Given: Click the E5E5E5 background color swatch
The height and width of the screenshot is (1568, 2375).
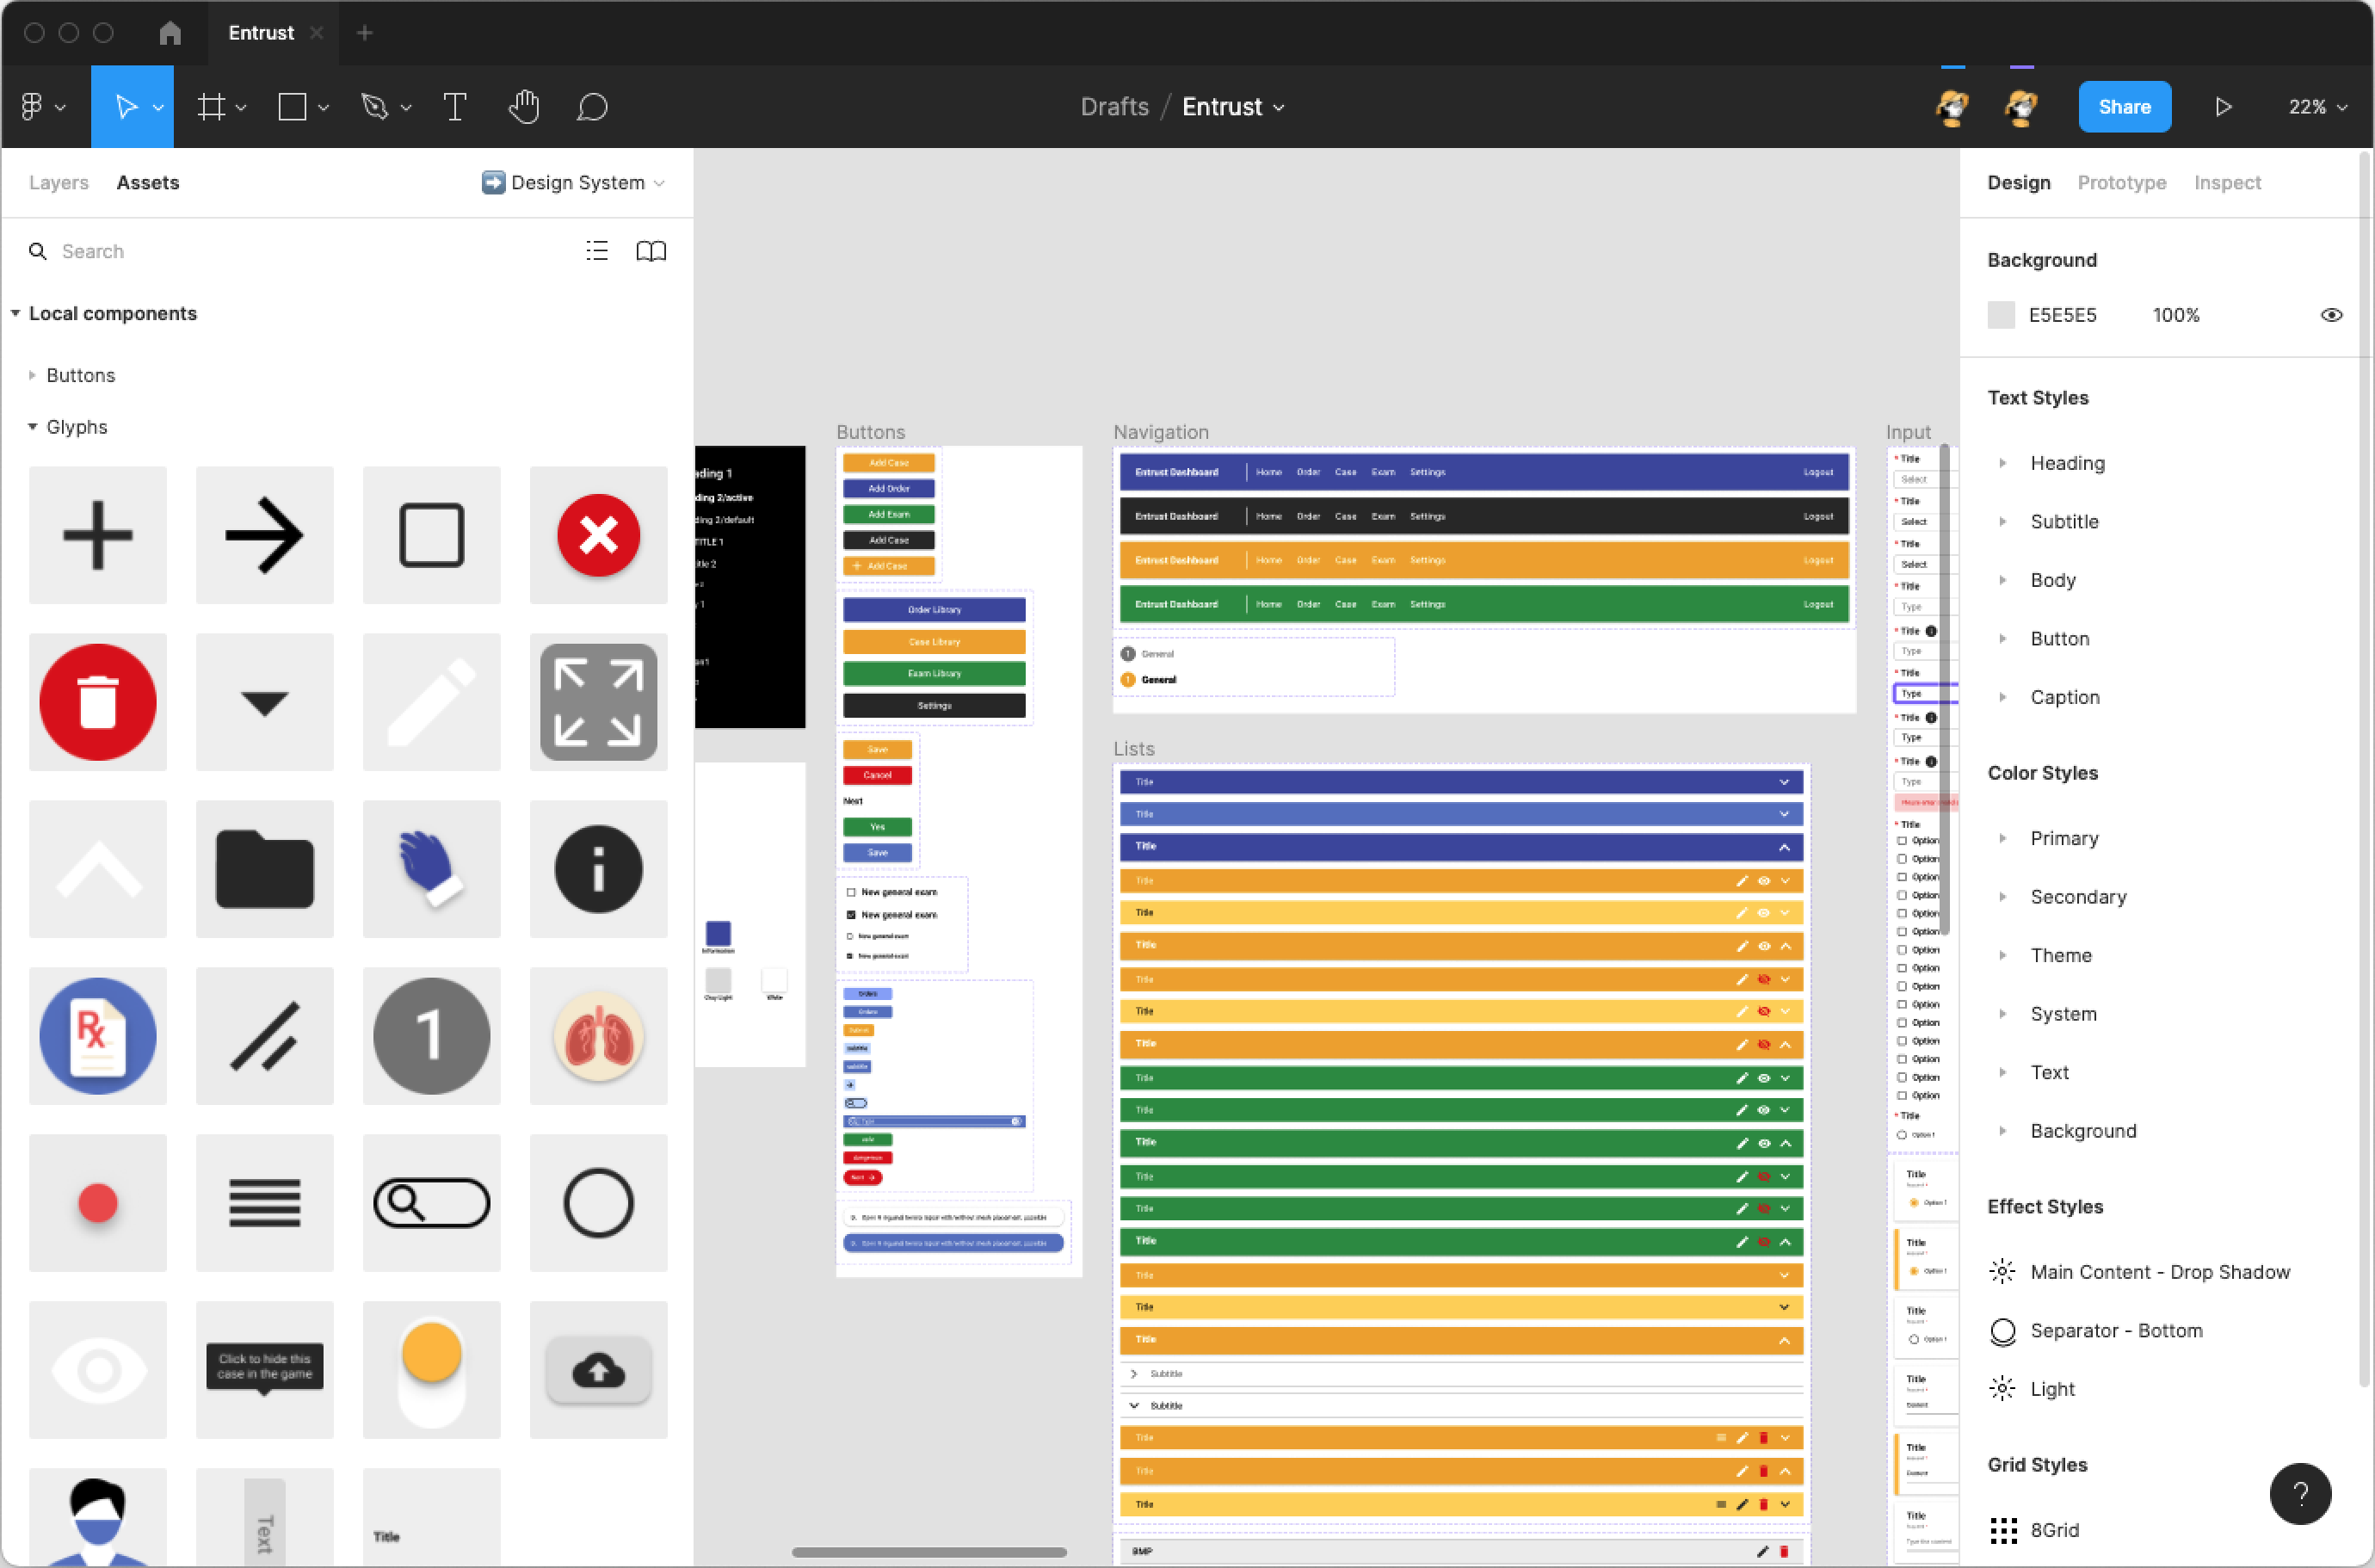Looking at the screenshot, I should tap(2001, 314).
